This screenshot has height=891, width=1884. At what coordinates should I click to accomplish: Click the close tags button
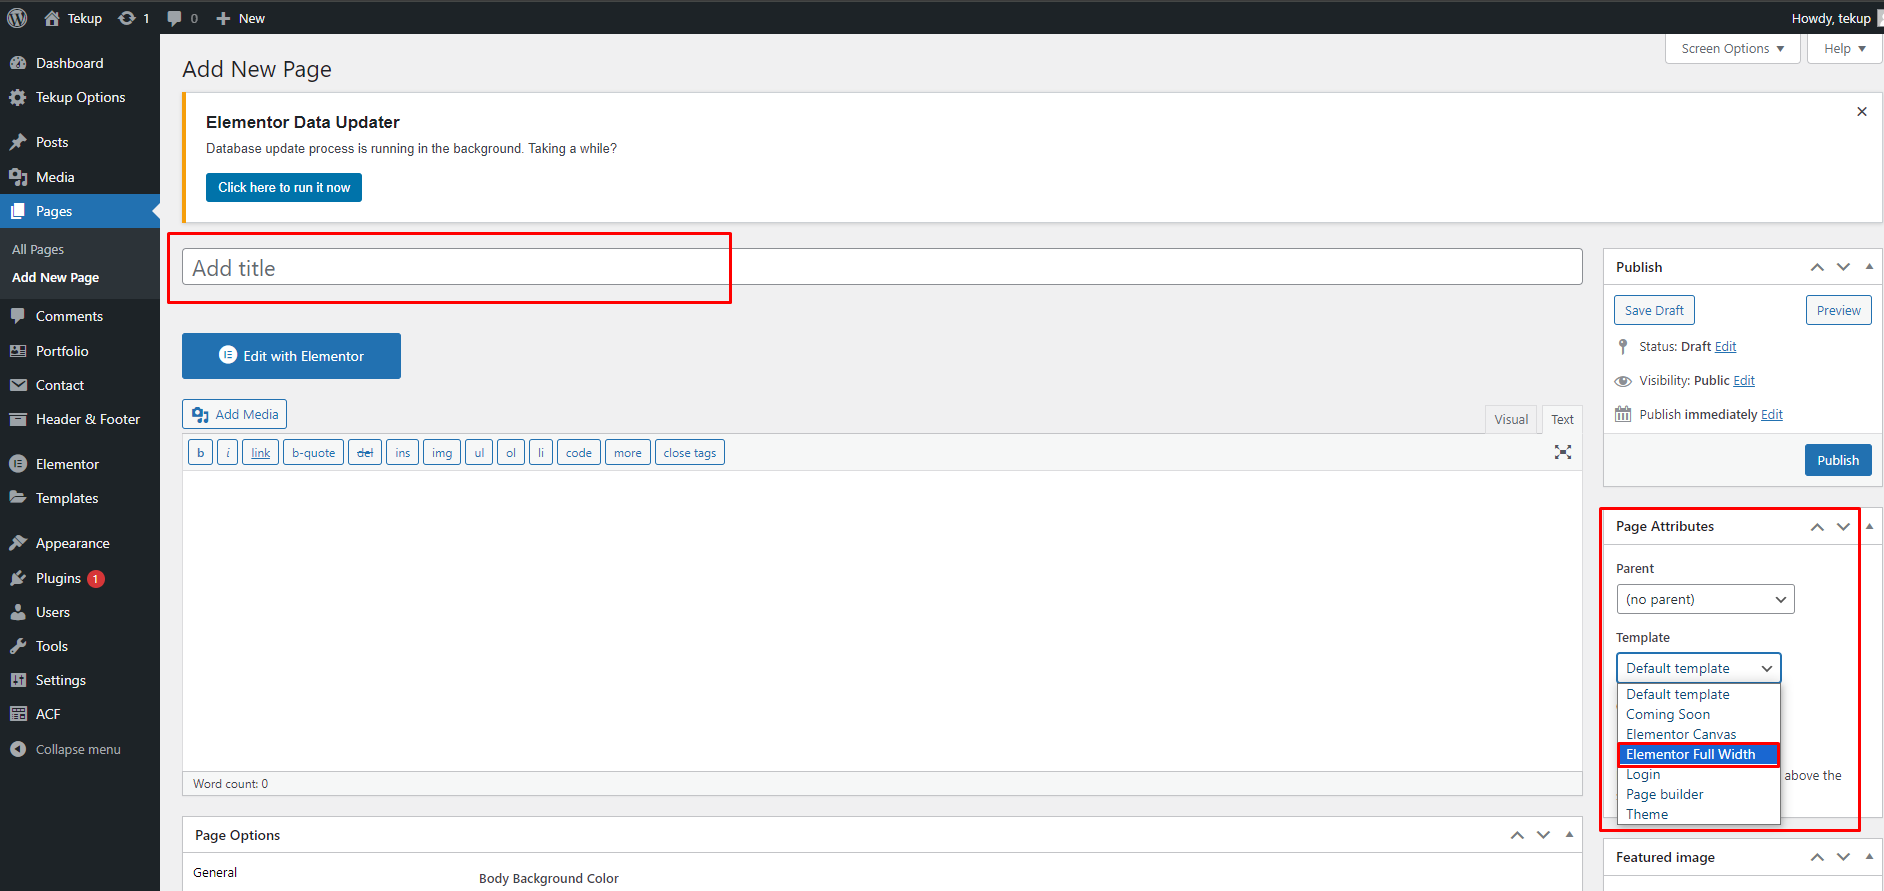click(690, 453)
